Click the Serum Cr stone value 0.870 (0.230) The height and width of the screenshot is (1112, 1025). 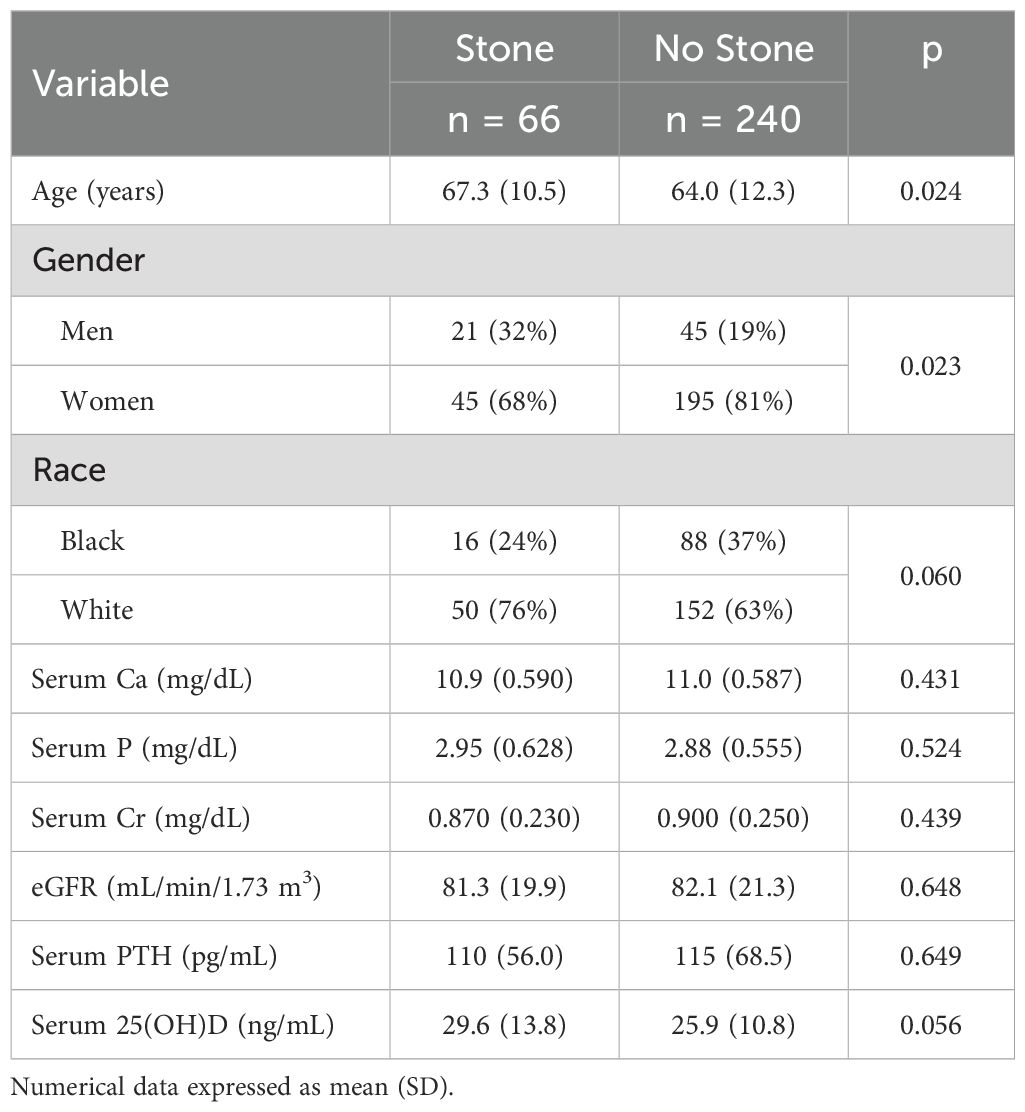click(x=504, y=818)
